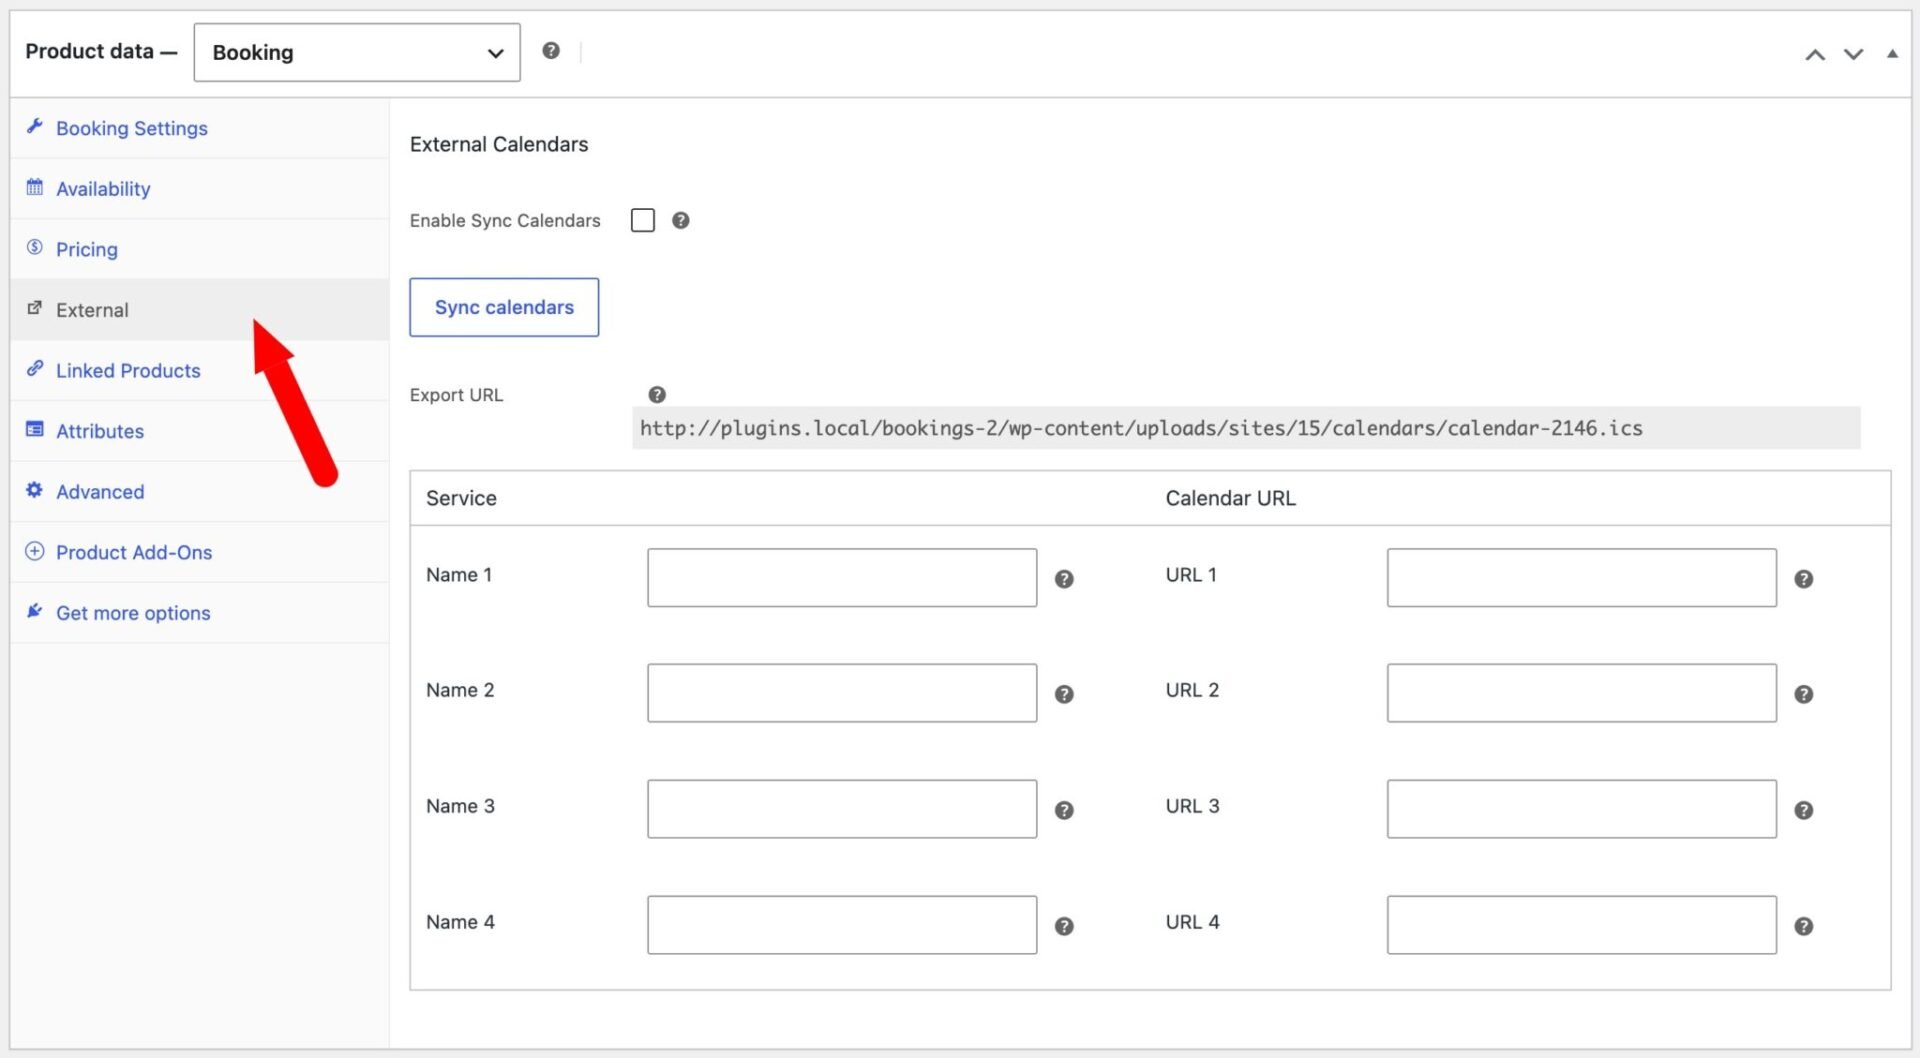Click the help marker beside URL 4 field

click(x=1804, y=925)
